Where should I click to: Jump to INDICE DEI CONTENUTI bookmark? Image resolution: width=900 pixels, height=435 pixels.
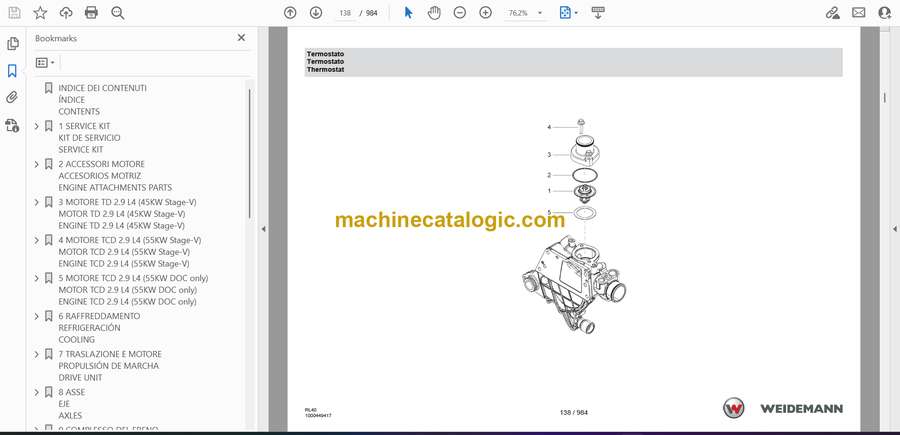102,88
